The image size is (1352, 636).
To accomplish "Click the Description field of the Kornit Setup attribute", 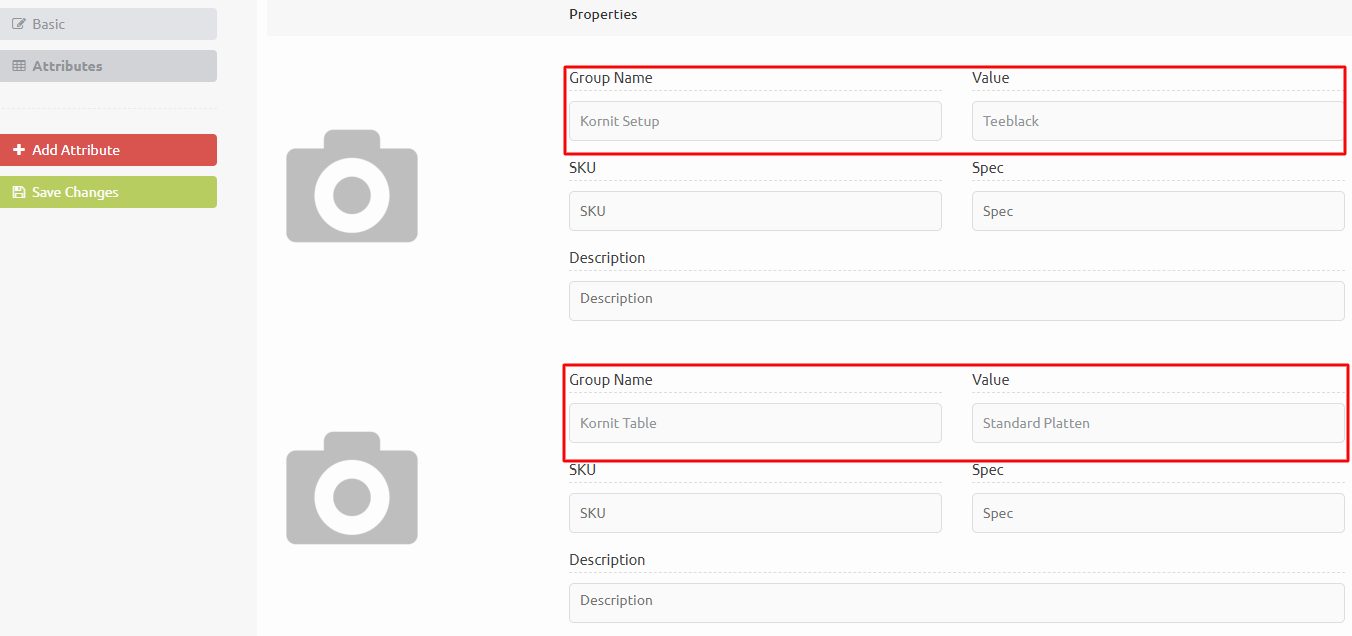I will [957, 301].
